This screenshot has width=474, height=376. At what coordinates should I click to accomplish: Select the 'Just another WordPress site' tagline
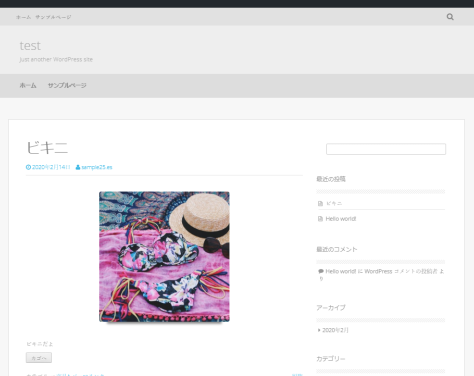coord(56,59)
